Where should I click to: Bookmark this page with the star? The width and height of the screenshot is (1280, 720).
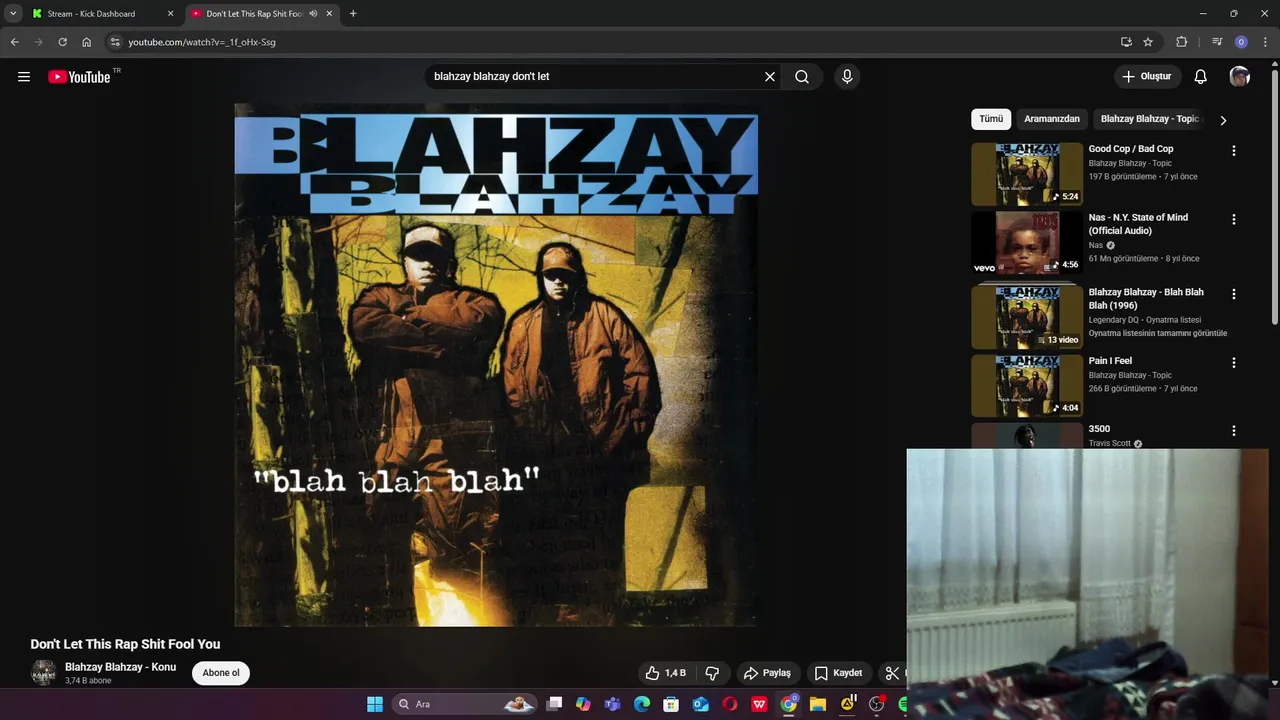(1148, 42)
